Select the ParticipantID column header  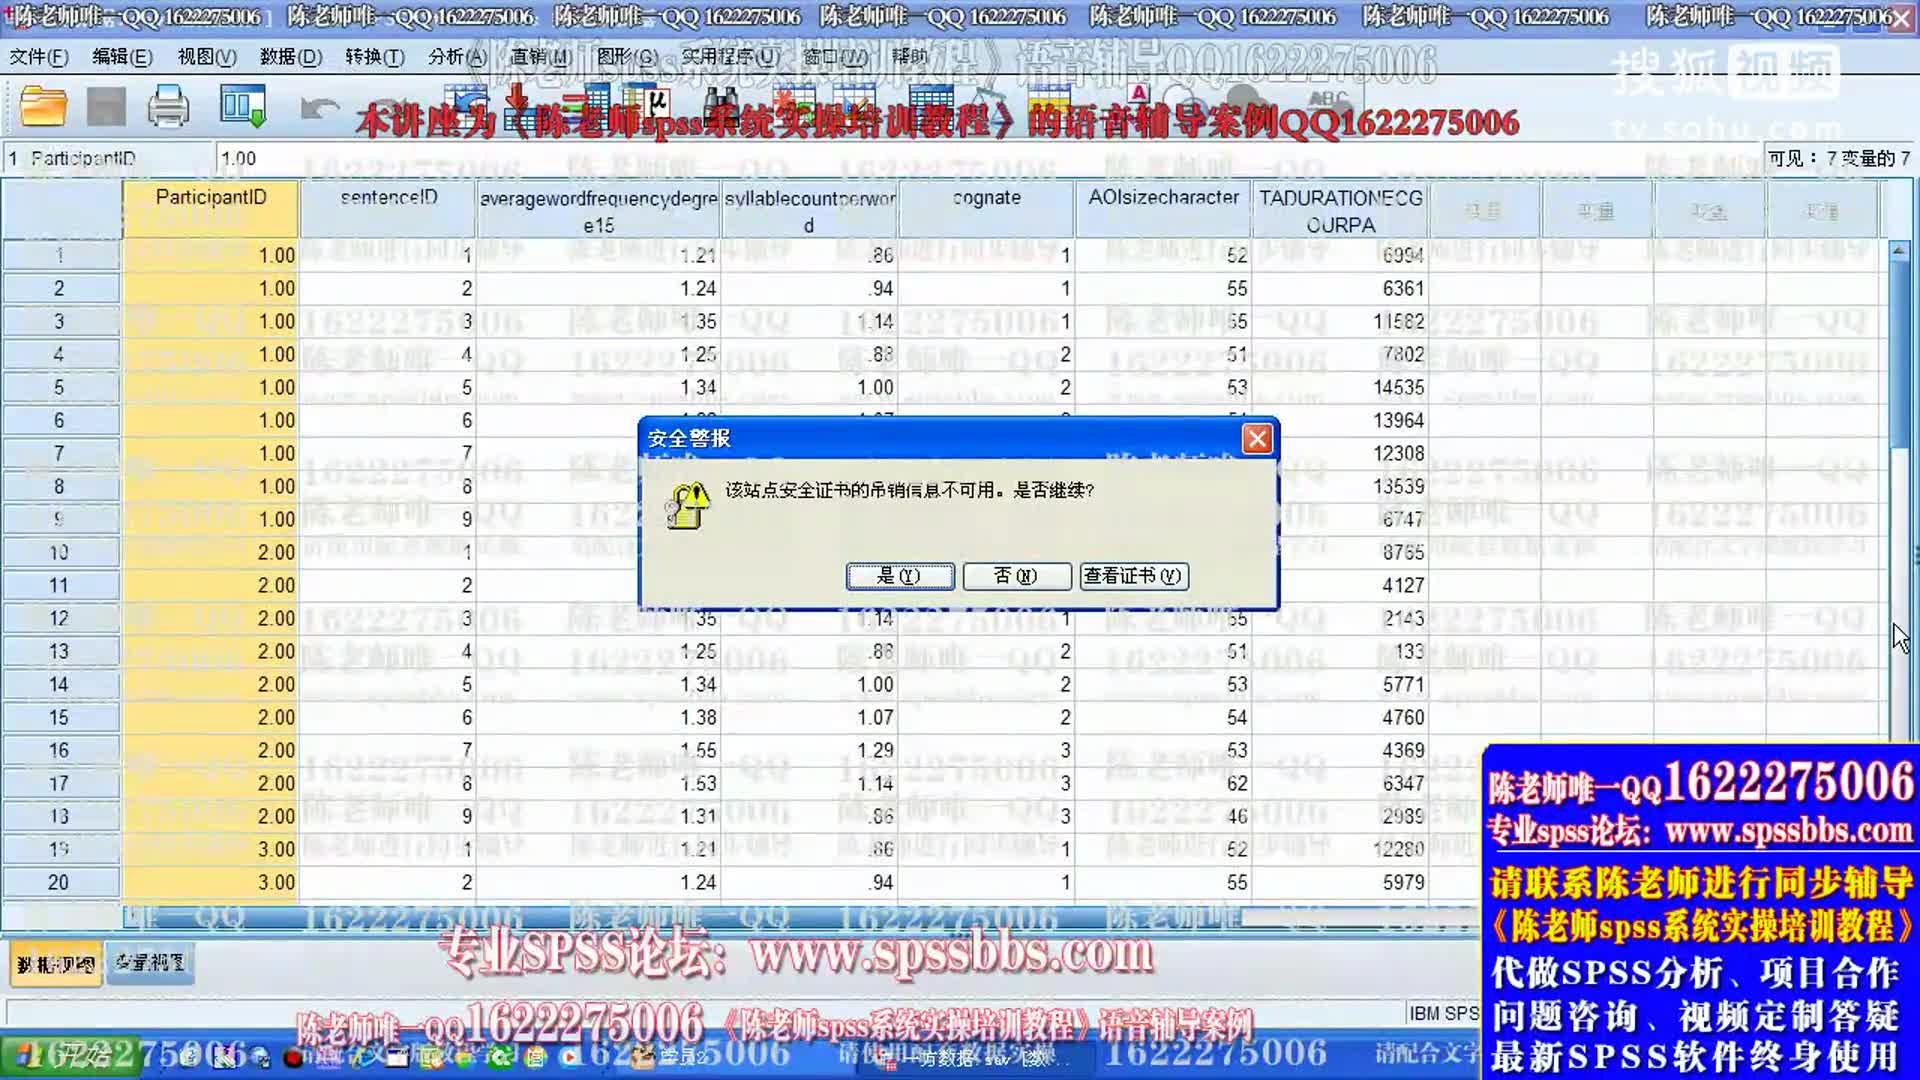[211, 210]
